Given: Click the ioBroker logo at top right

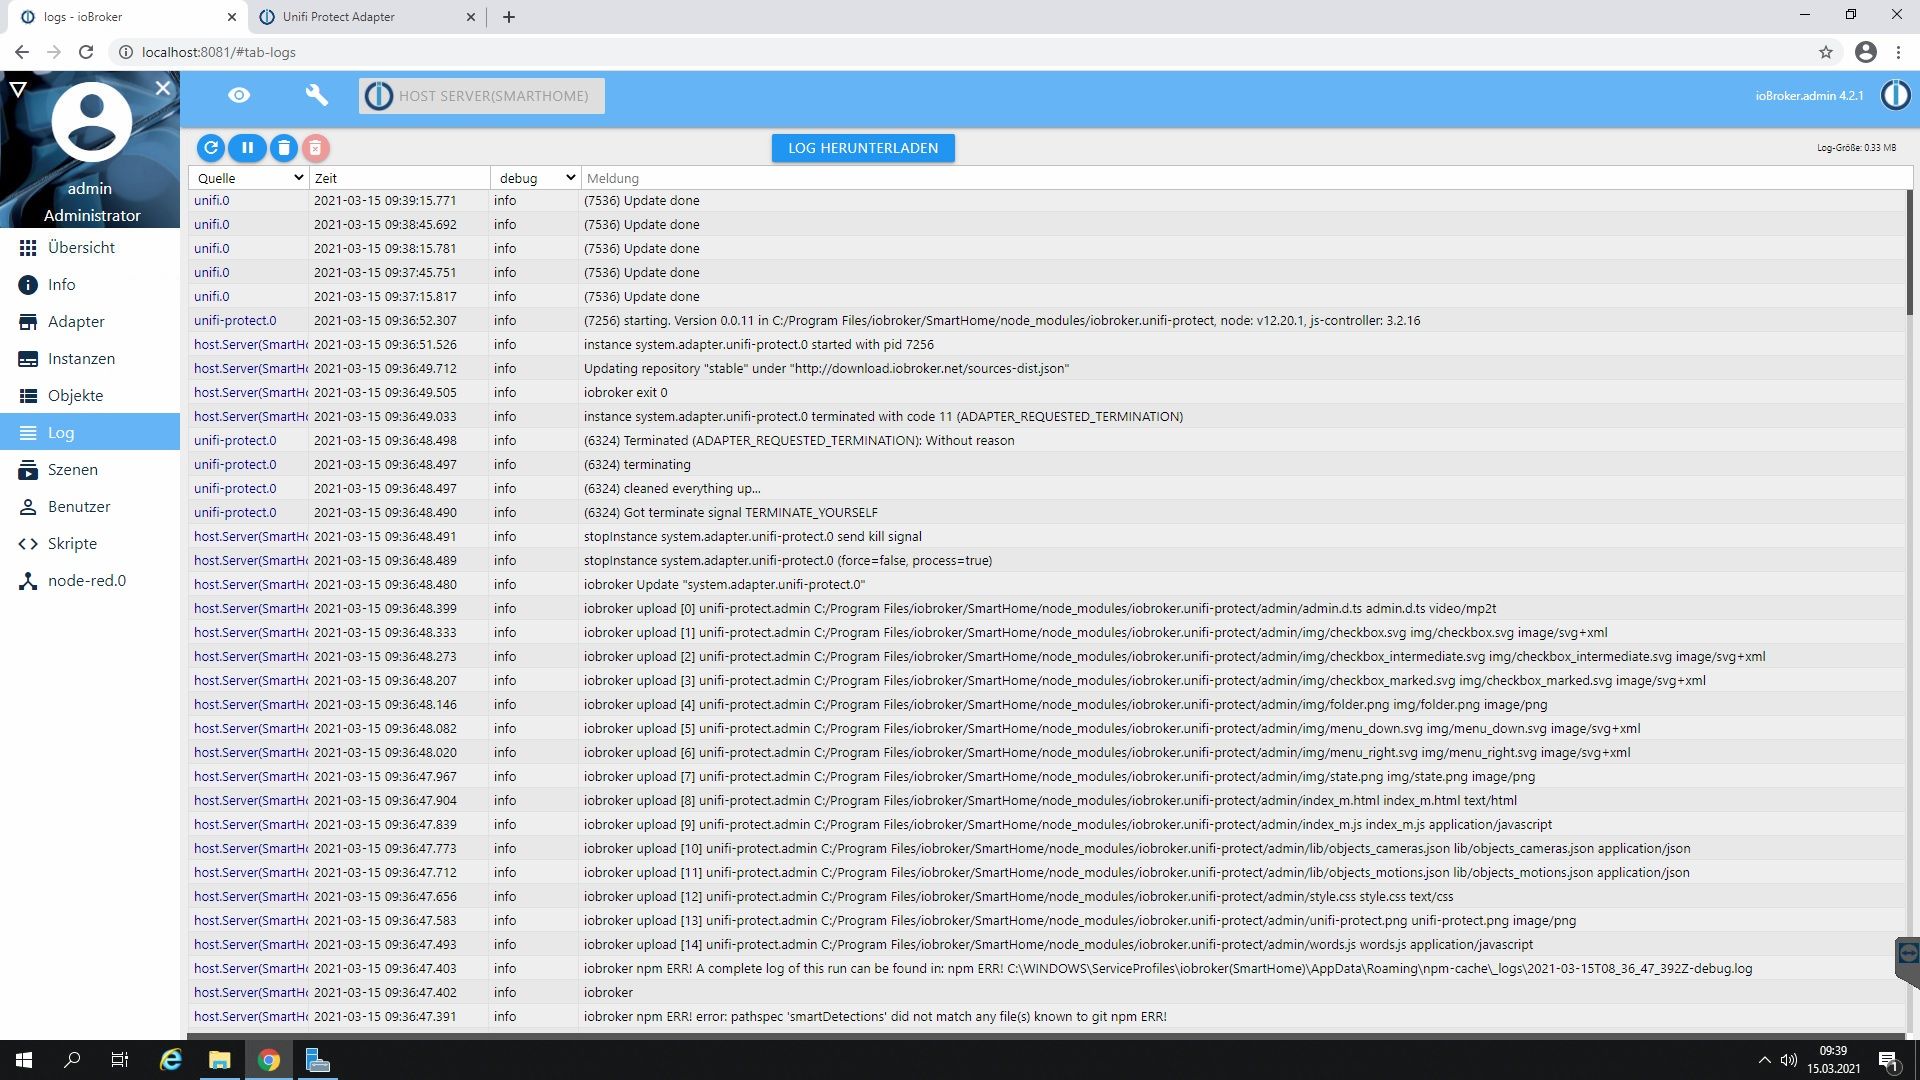Looking at the screenshot, I should tap(1895, 95).
